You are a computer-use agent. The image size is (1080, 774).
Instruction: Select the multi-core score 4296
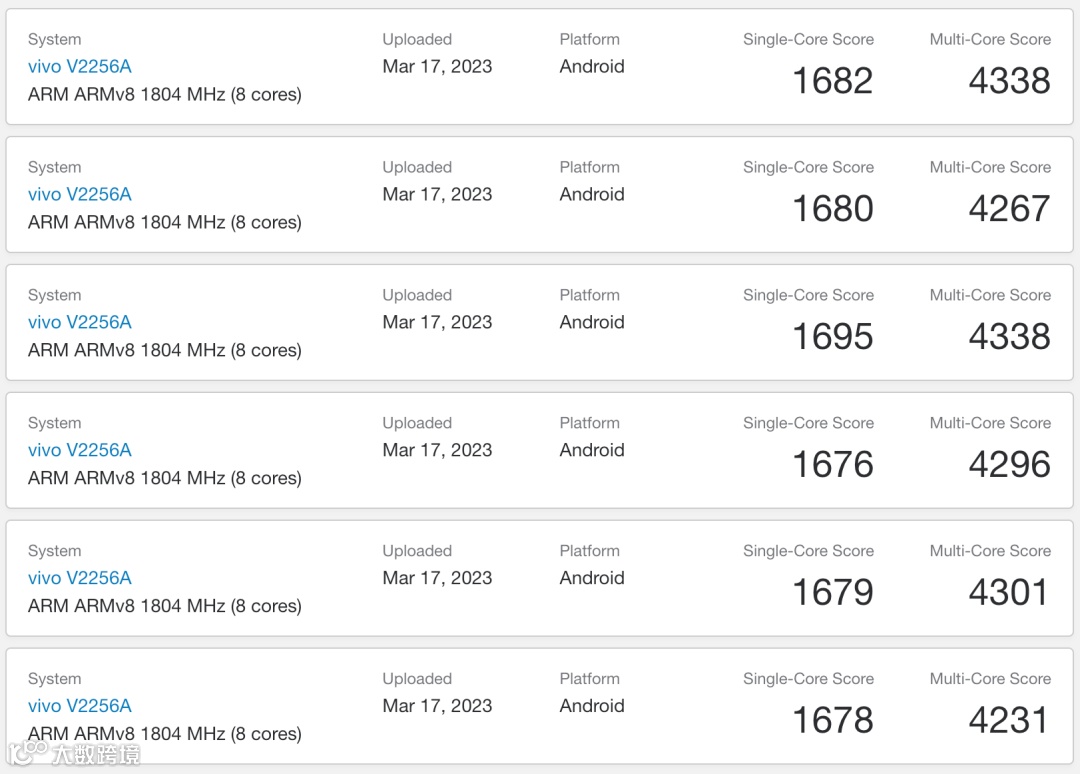coord(1009,465)
